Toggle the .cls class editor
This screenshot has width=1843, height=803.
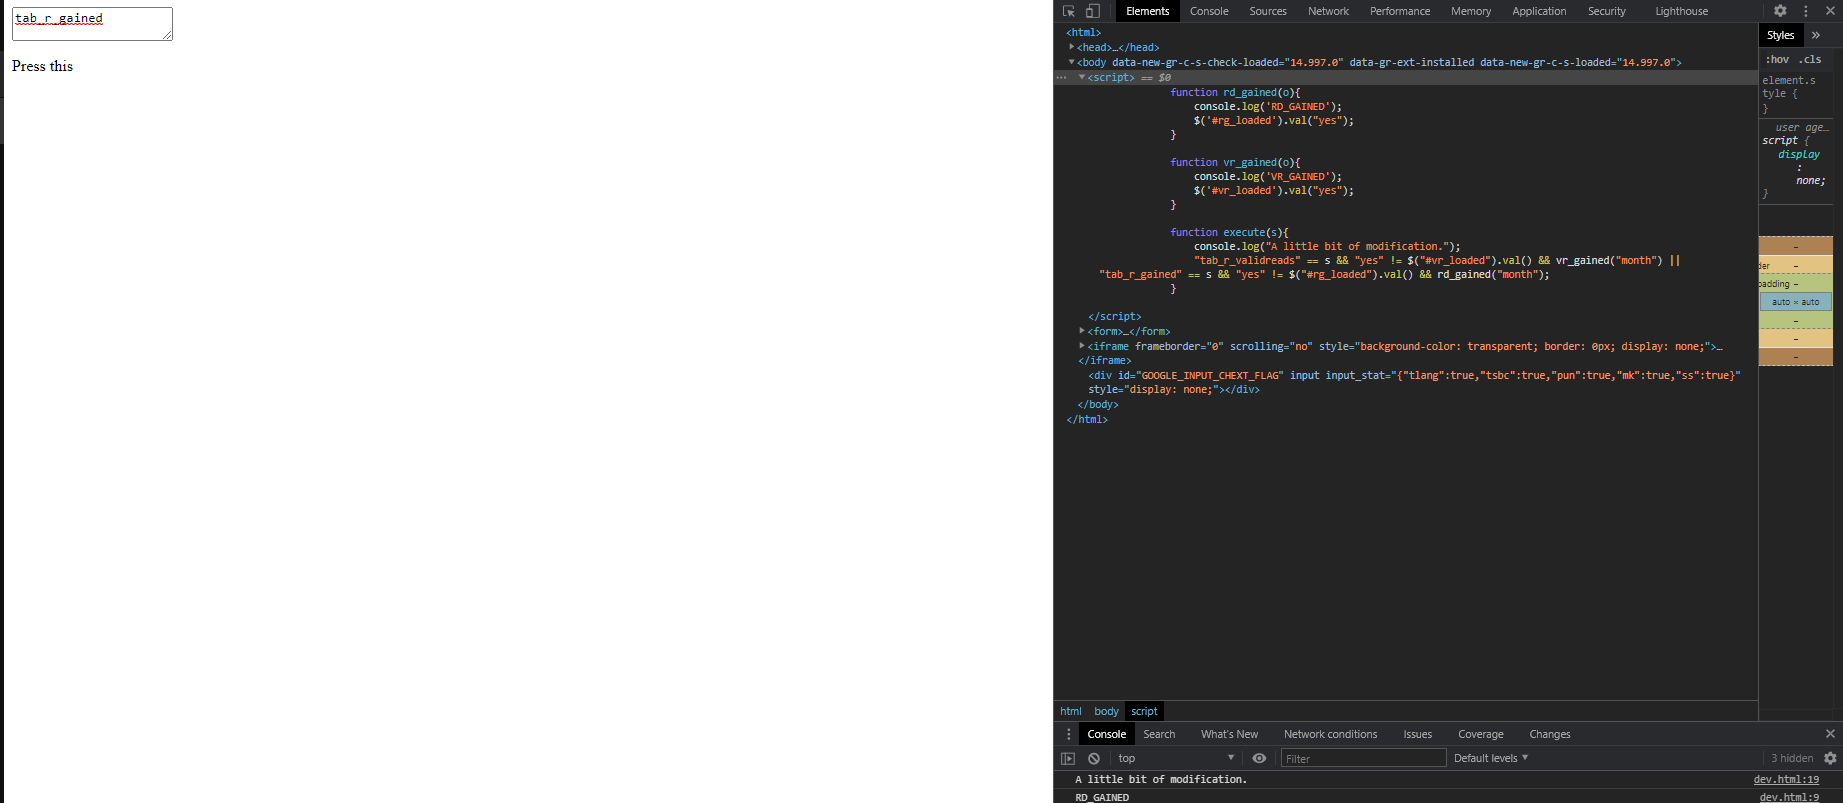click(x=1811, y=59)
